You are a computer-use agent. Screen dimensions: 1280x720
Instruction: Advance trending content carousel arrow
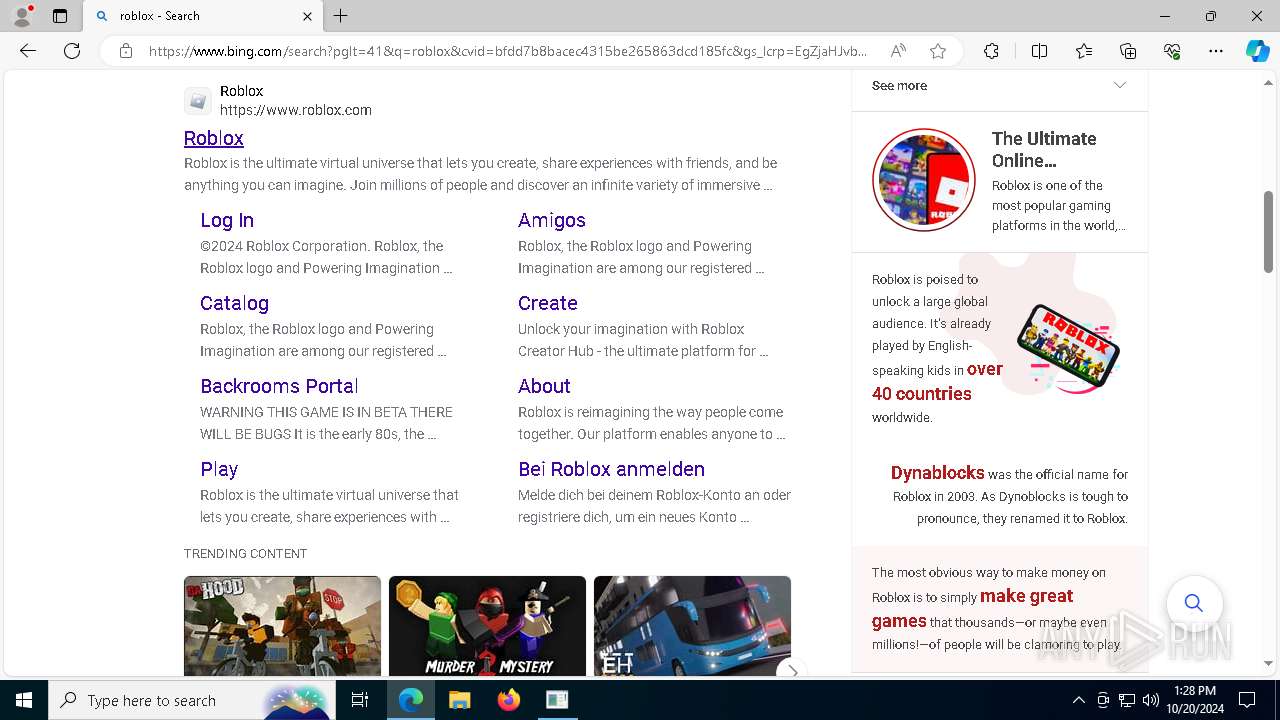click(791, 671)
